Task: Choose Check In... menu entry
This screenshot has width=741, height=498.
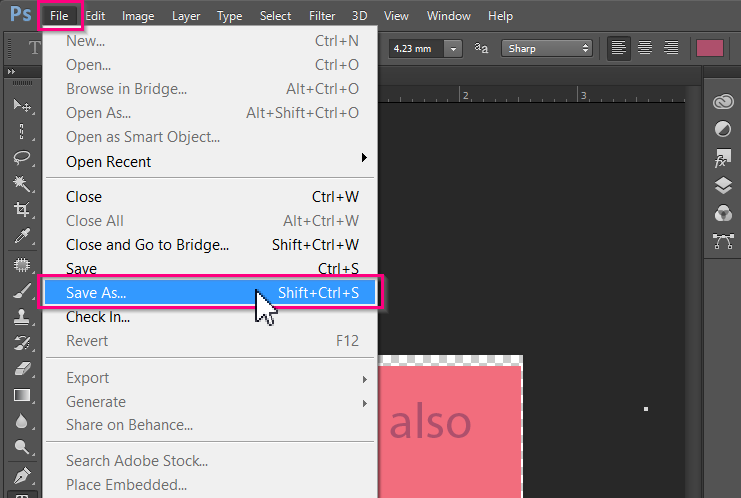Action: 210,317
